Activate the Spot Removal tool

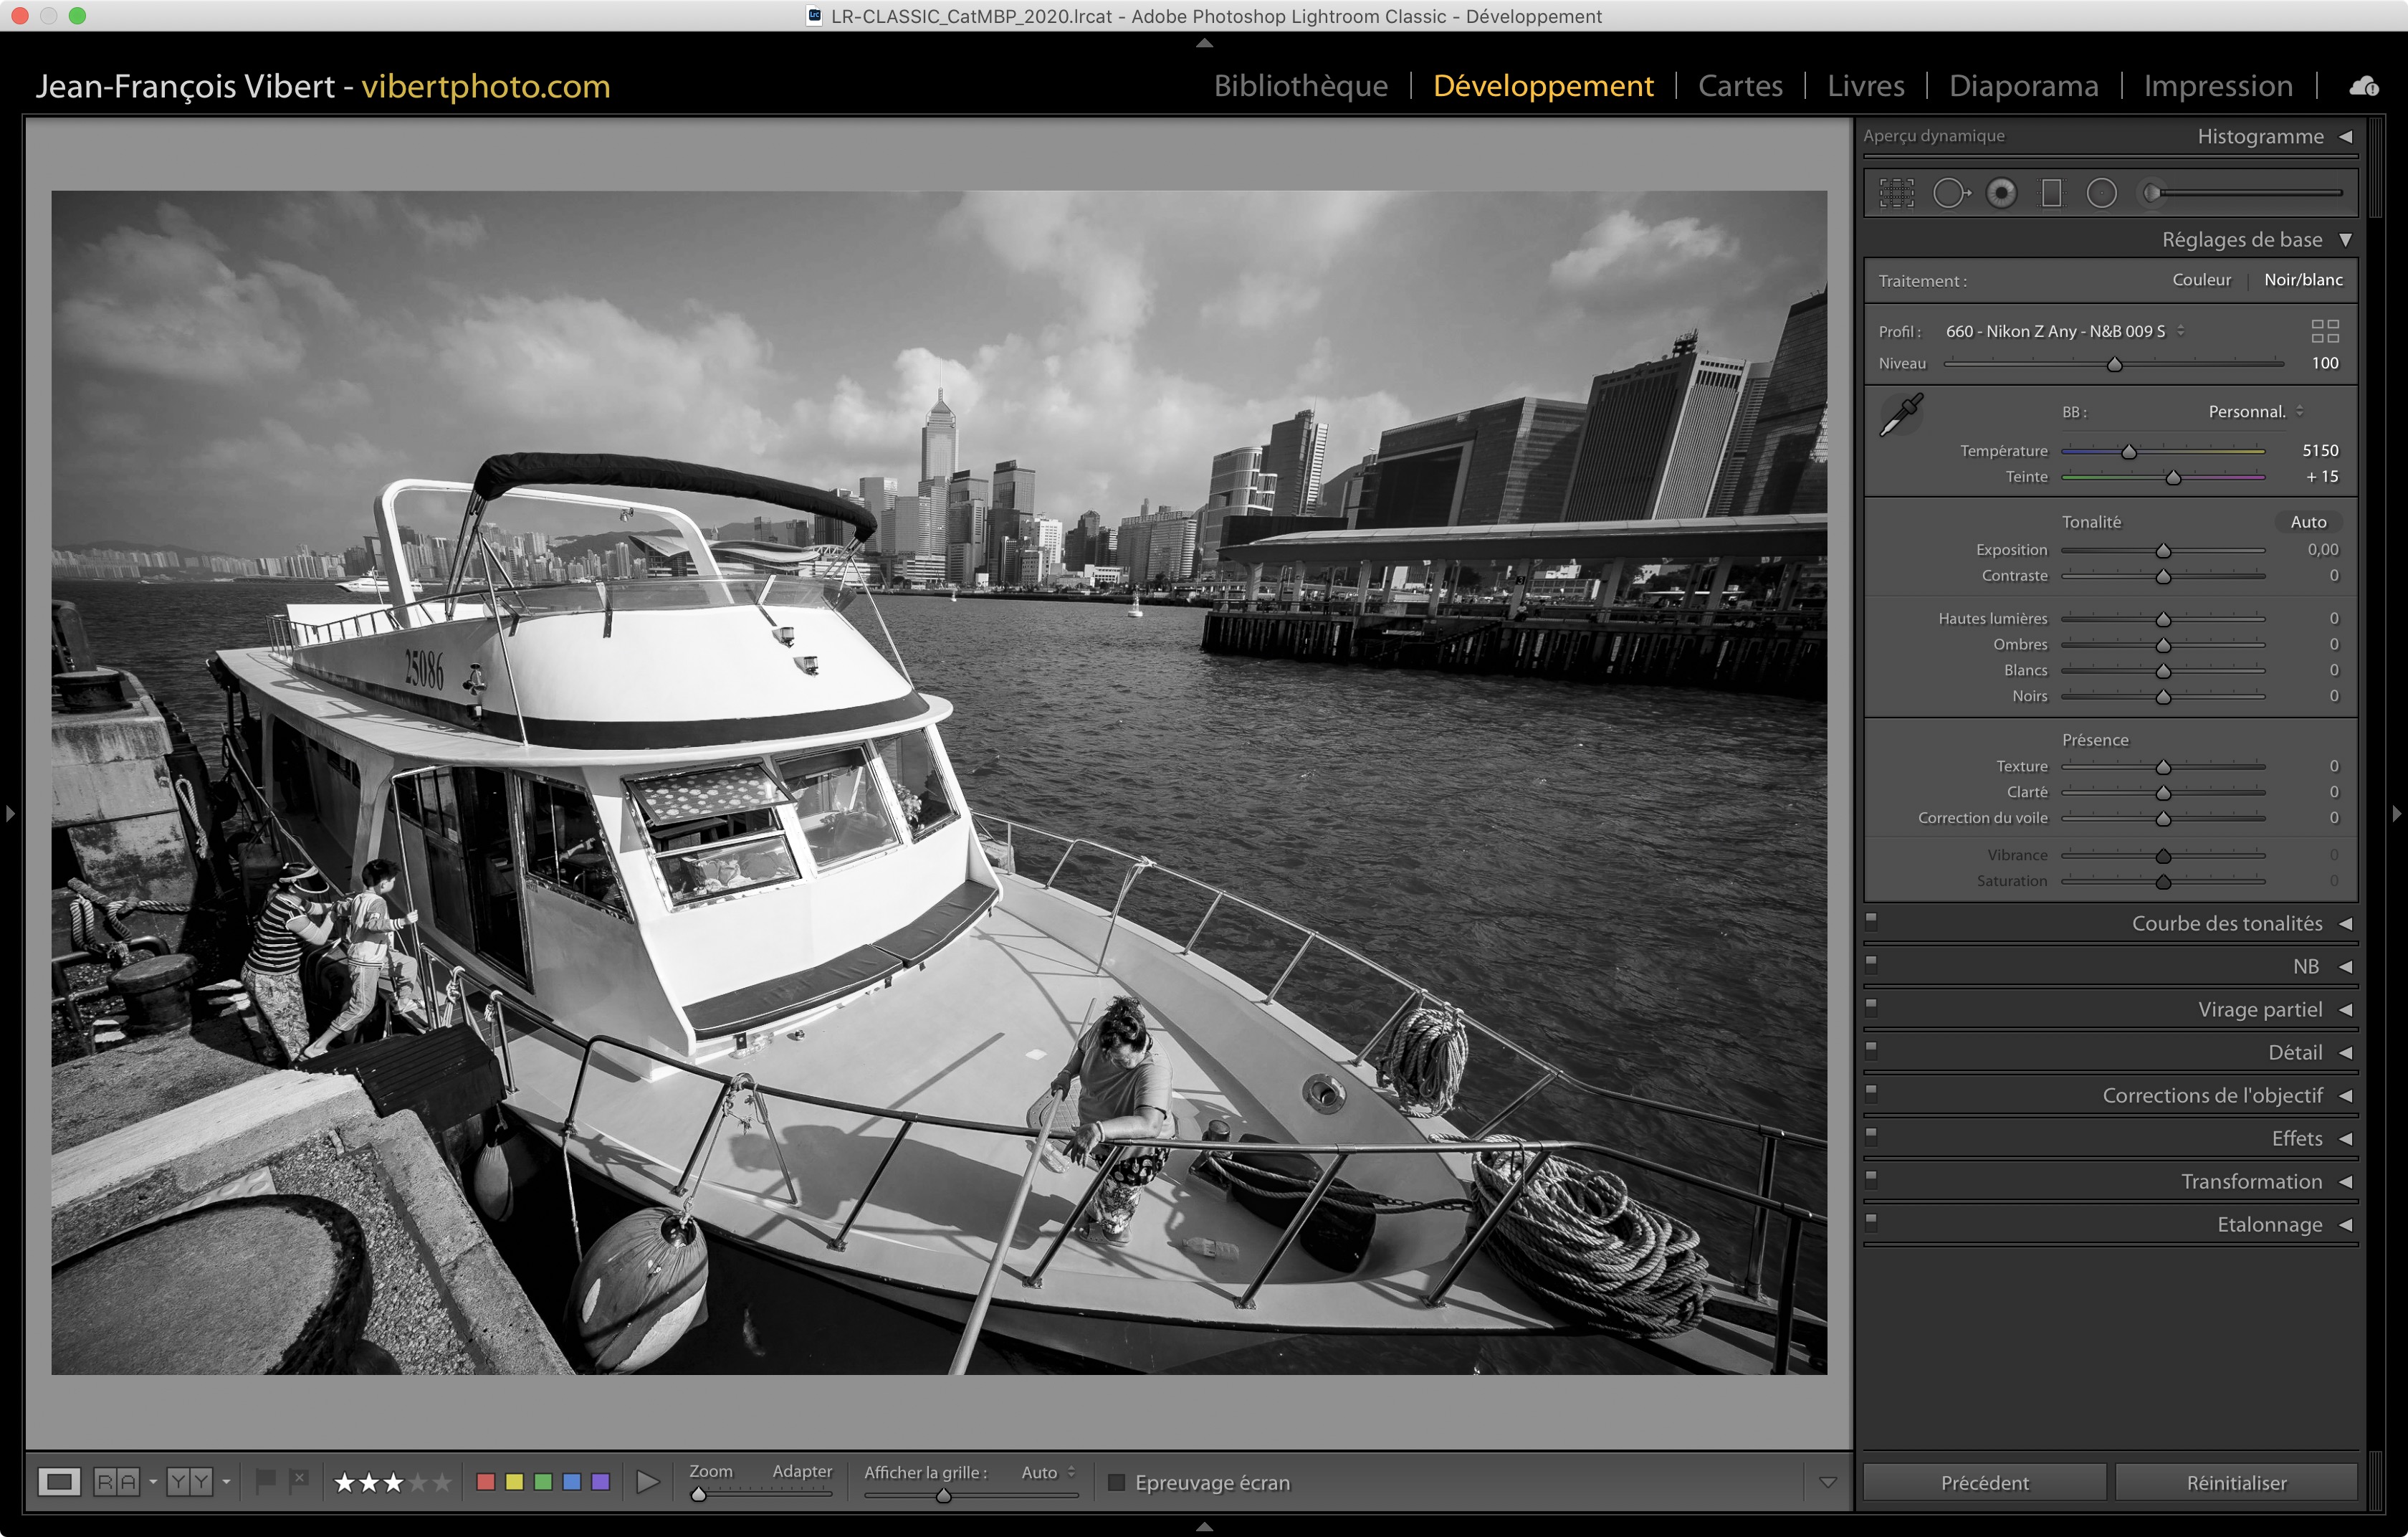coord(1950,193)
